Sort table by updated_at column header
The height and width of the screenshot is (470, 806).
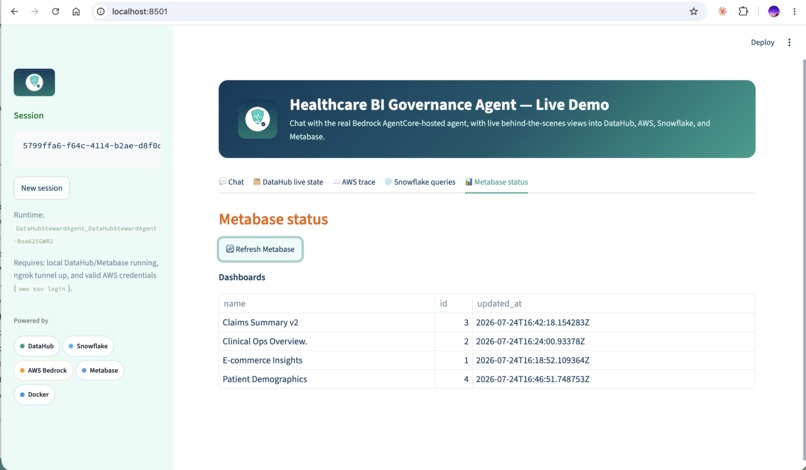[x=613, y=303]
